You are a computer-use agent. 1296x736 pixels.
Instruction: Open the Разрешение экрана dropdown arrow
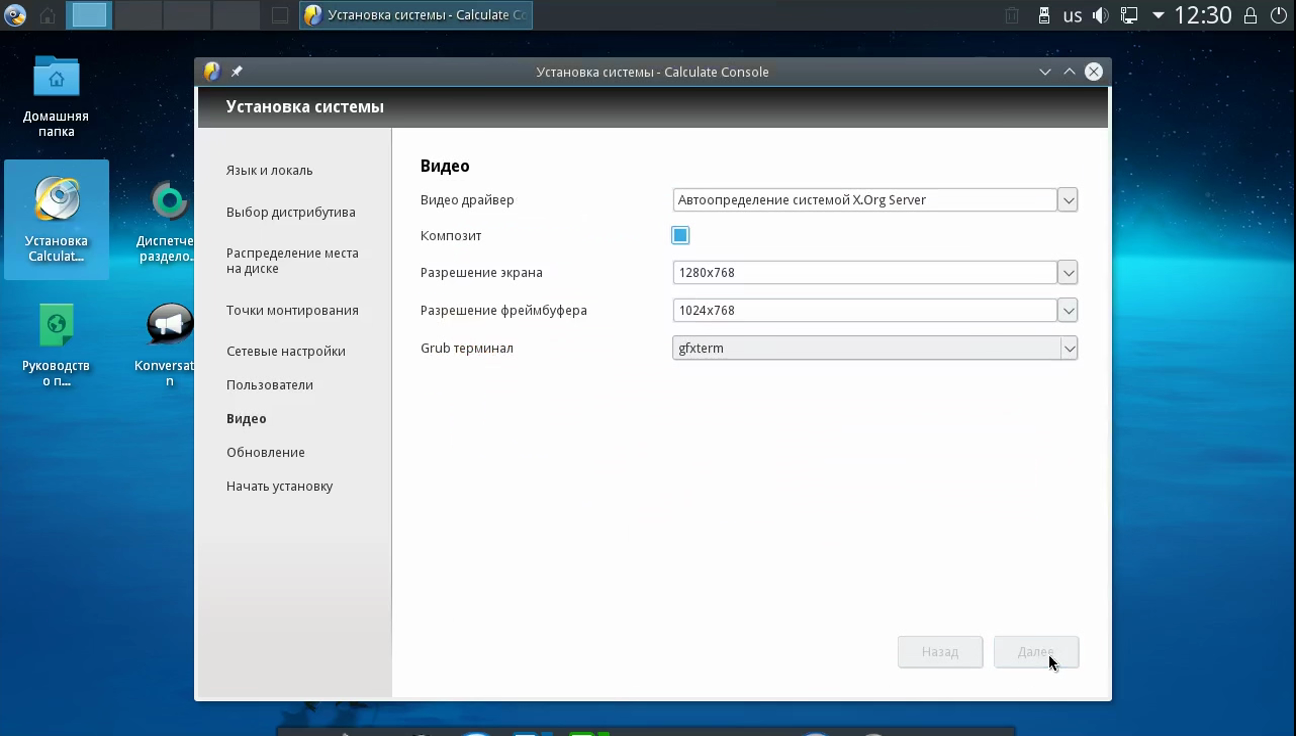(1068, 272)
